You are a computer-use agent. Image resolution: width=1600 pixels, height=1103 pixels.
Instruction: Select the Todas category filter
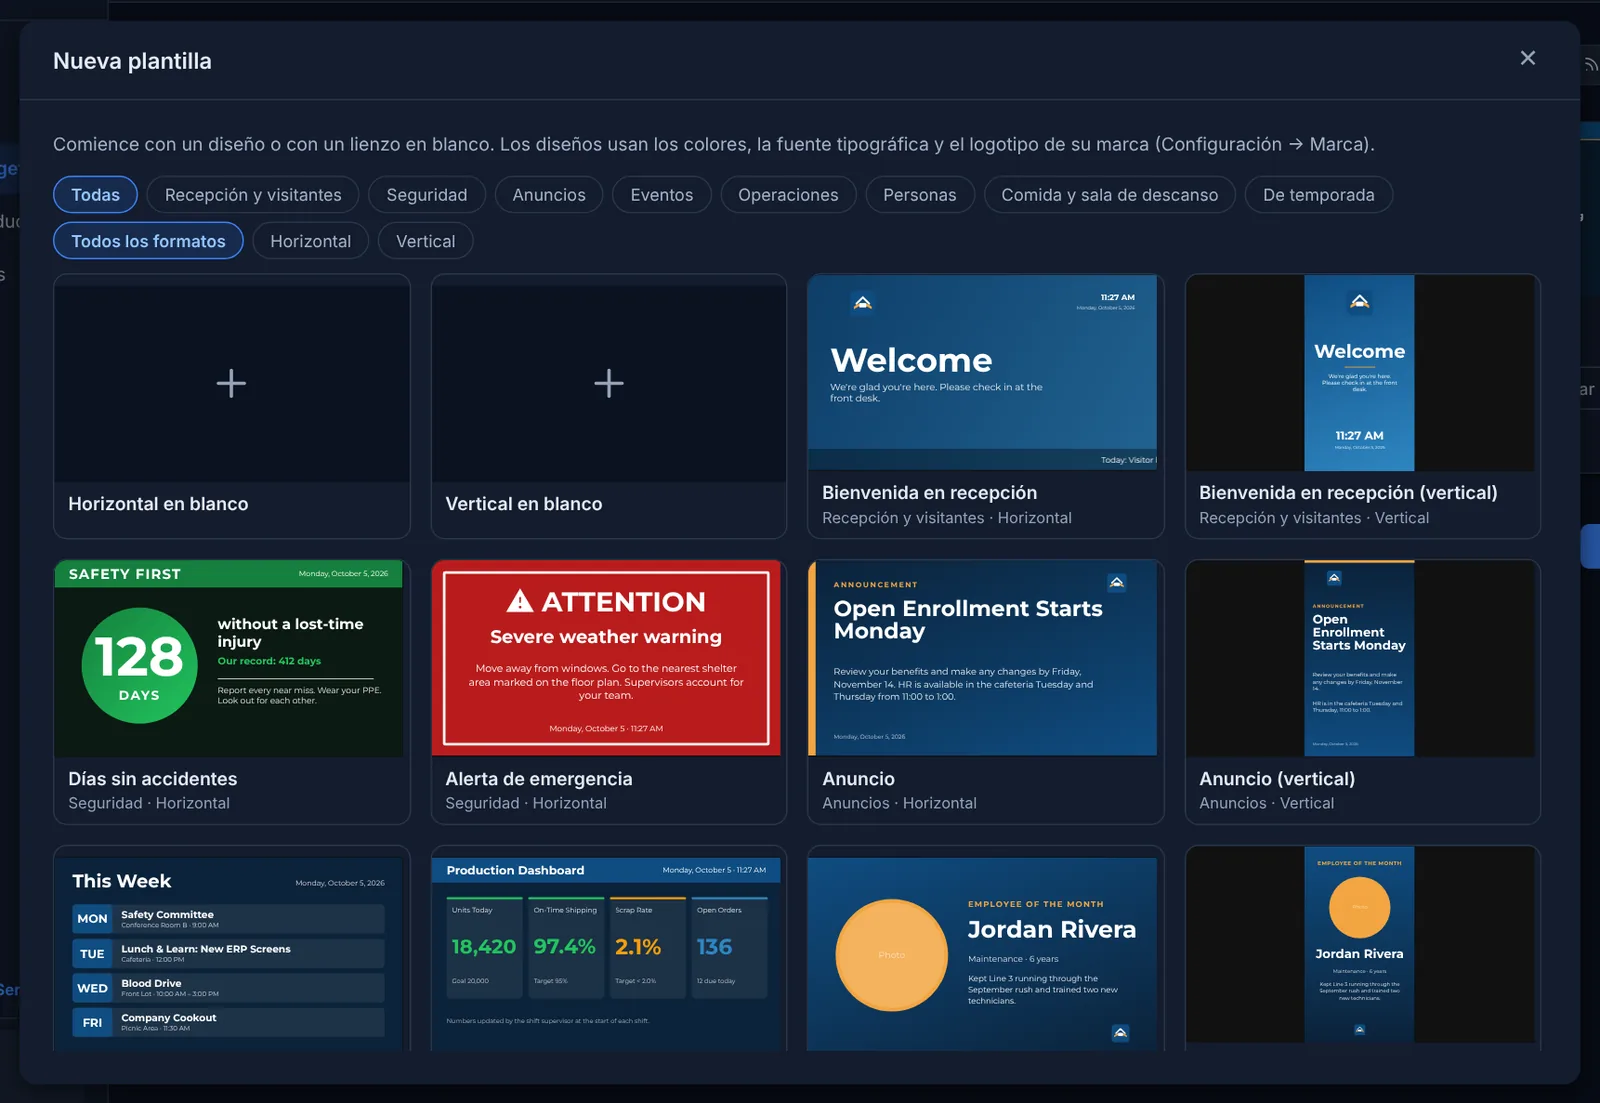point(95,195)
